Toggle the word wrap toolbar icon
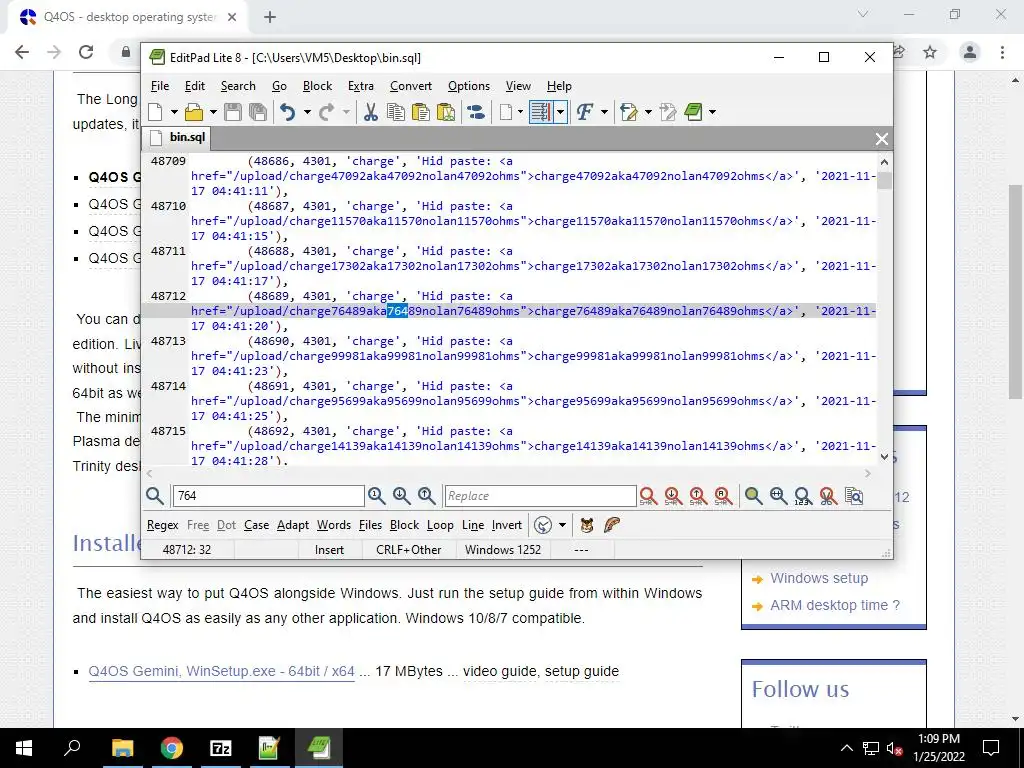 click(x=540, y=112)
